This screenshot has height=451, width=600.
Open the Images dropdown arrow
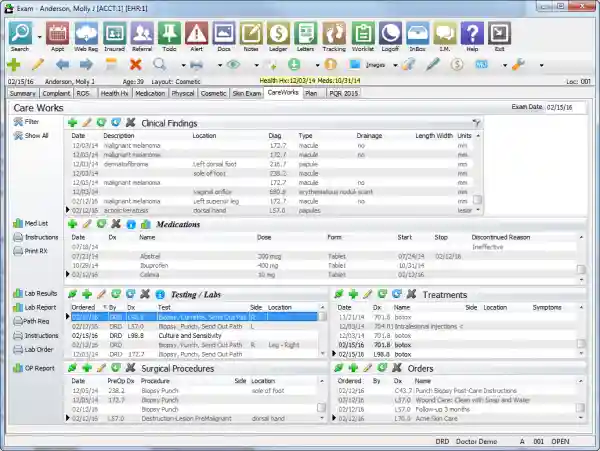point(395,65)
